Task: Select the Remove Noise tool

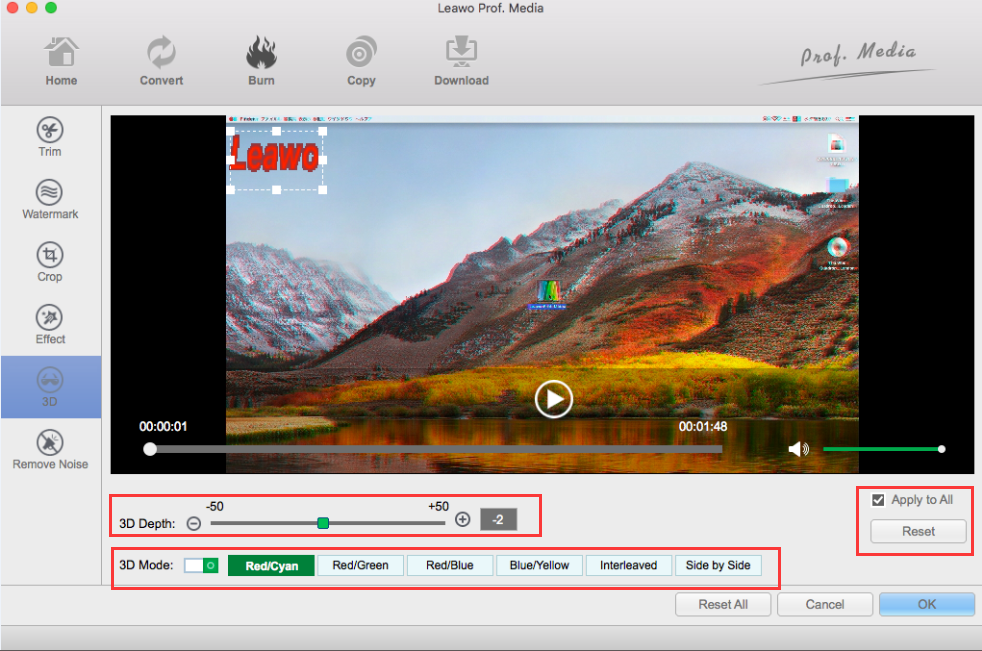Action: click(50, 449)
